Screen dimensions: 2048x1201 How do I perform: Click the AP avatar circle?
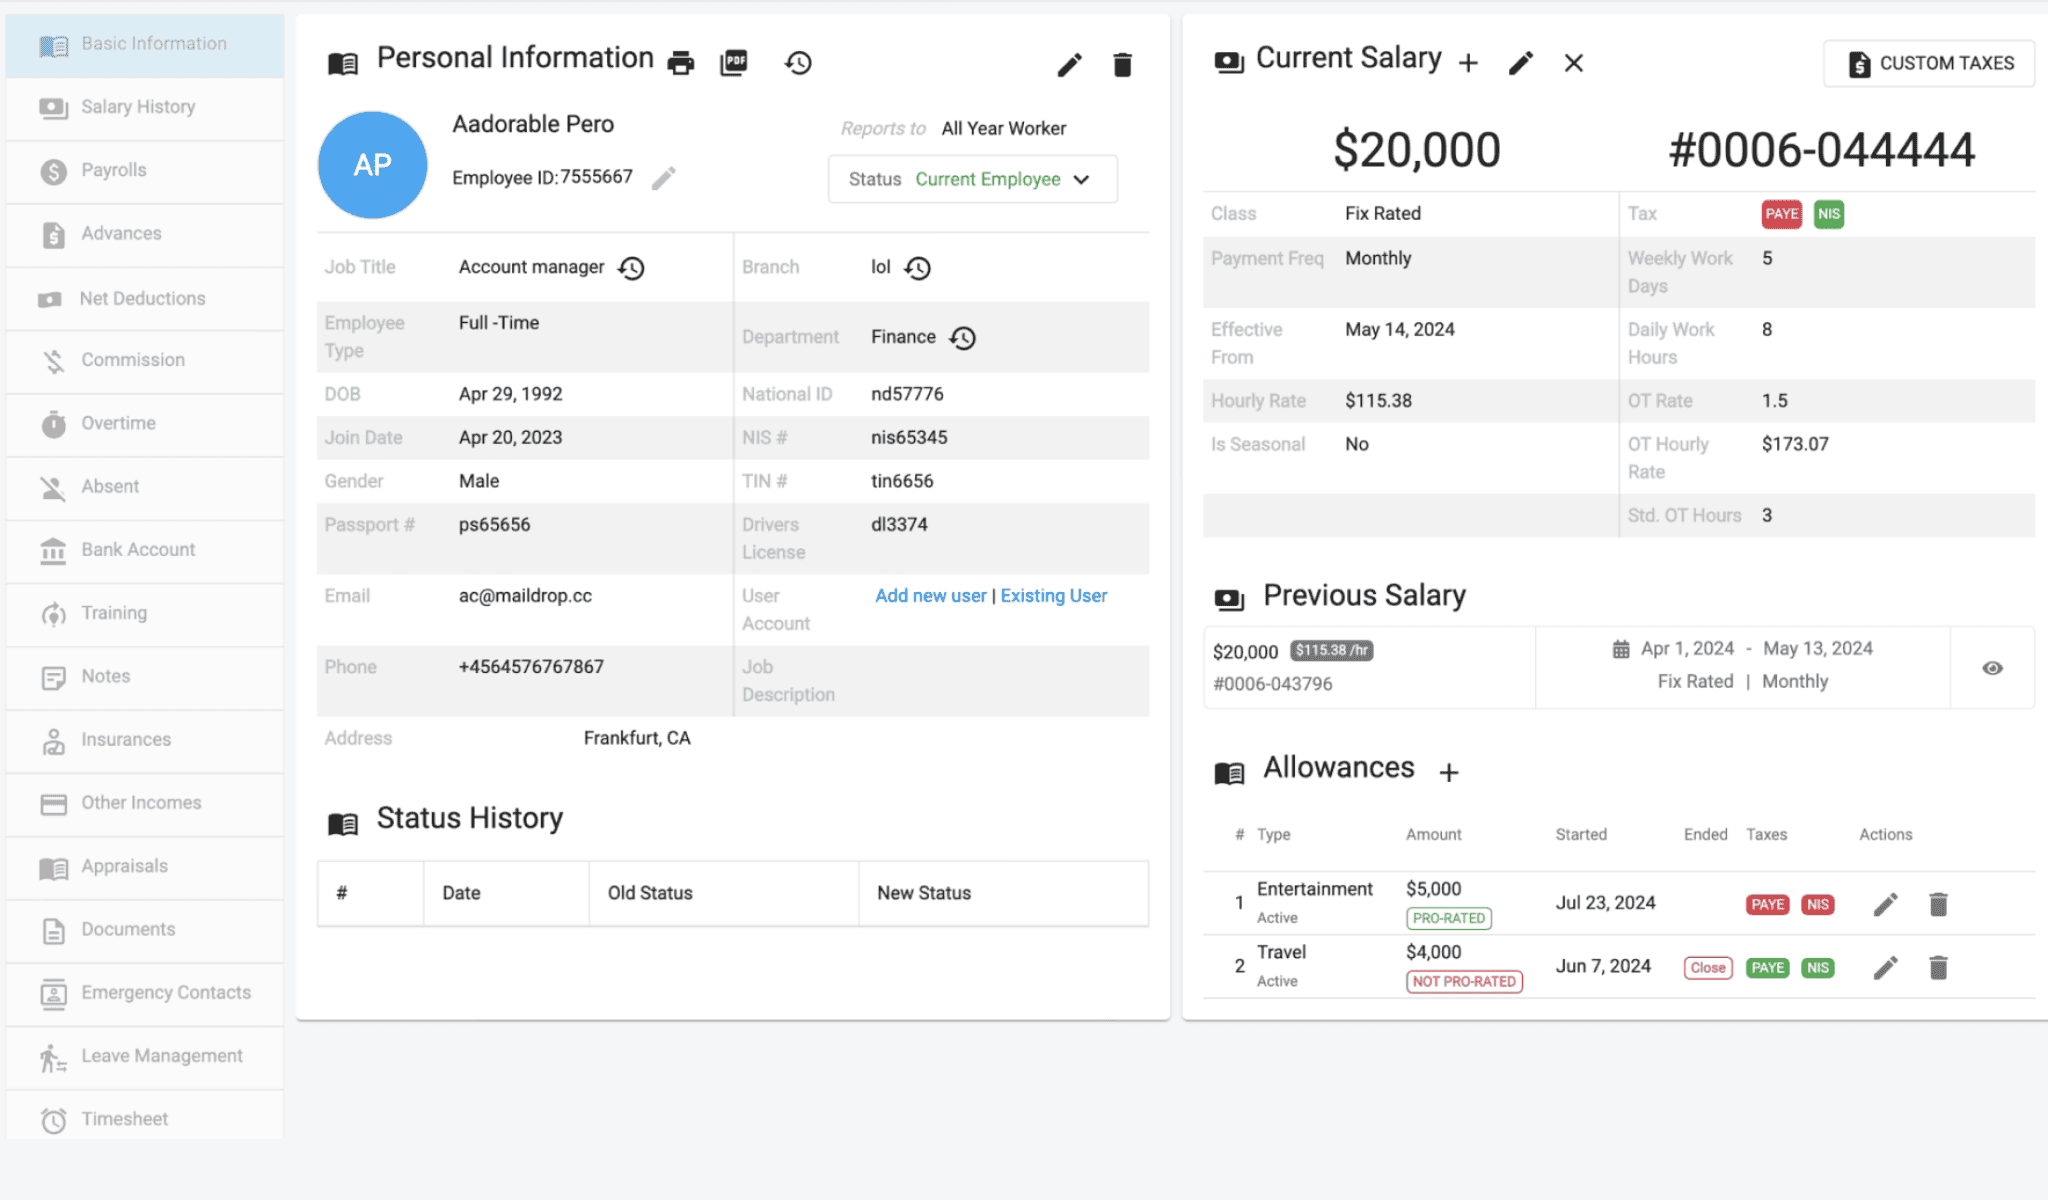(372, 164)
